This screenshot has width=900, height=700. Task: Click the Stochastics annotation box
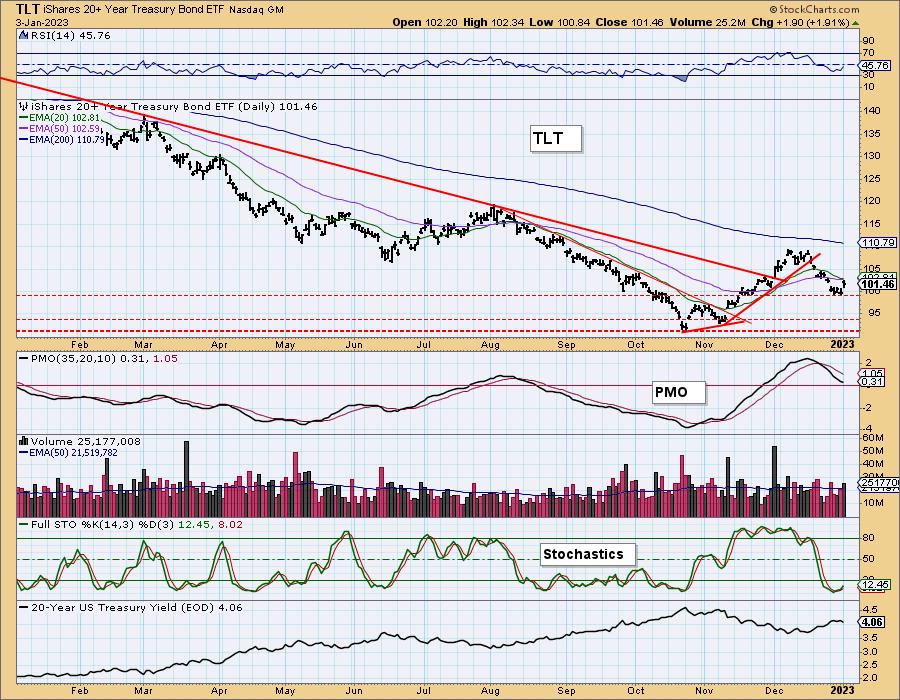coord(588,554)
